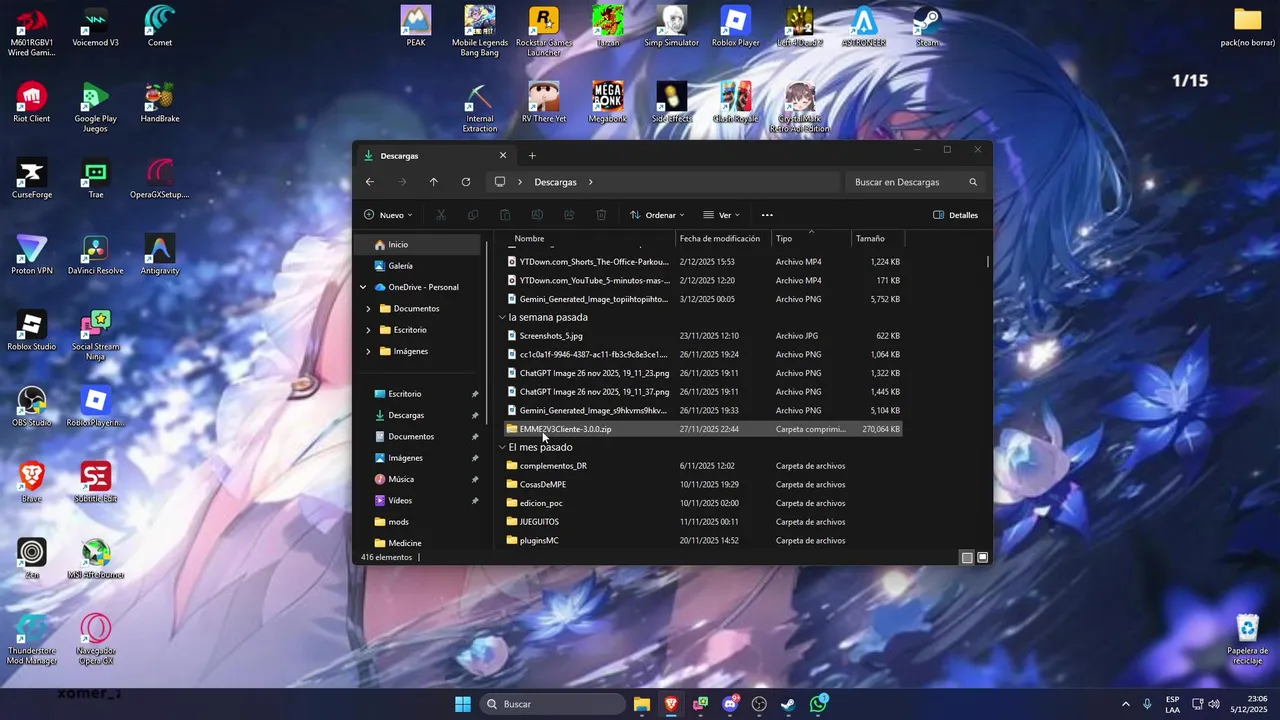Screen dimensions: 1280x720
Task: Collapse the 'la semana pasada' group
Action: [502, 317]
